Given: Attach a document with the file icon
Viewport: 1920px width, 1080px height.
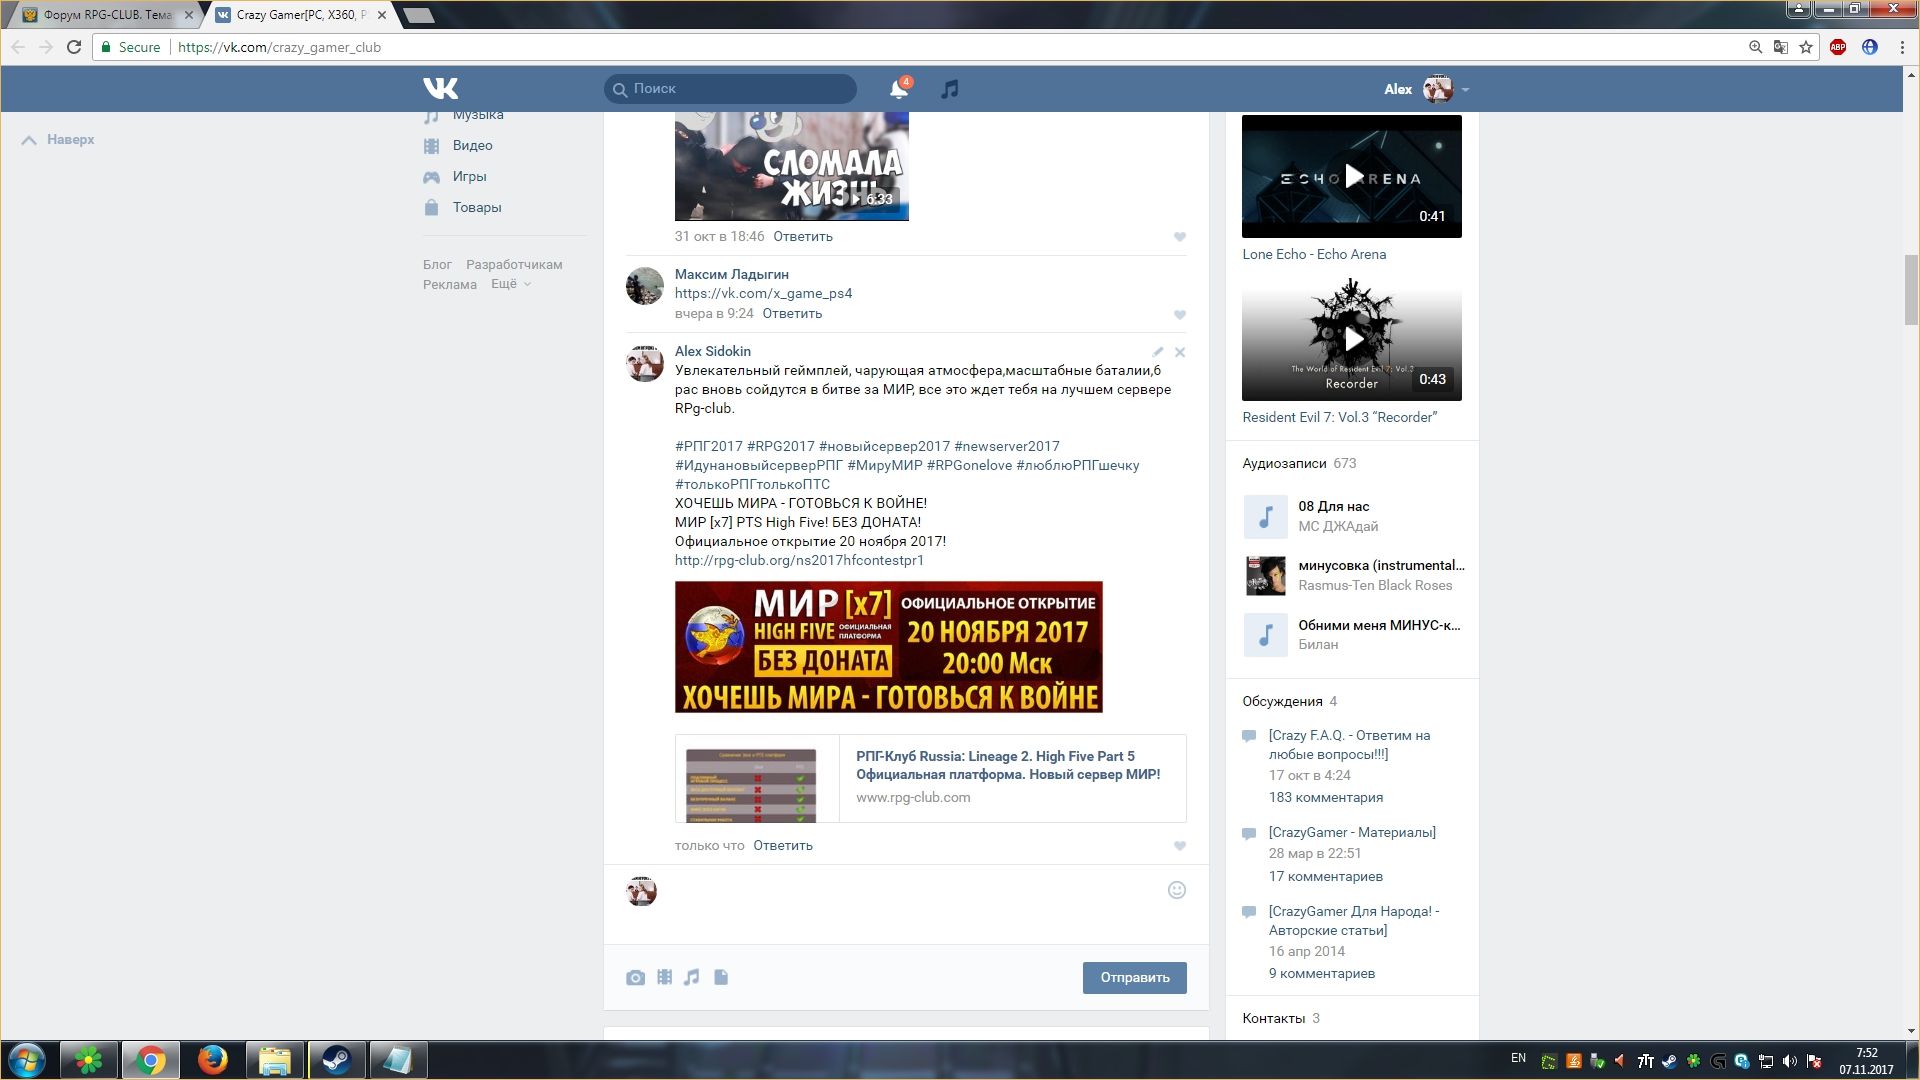Looking at the screenshot, I should click(x=721, y=977).
